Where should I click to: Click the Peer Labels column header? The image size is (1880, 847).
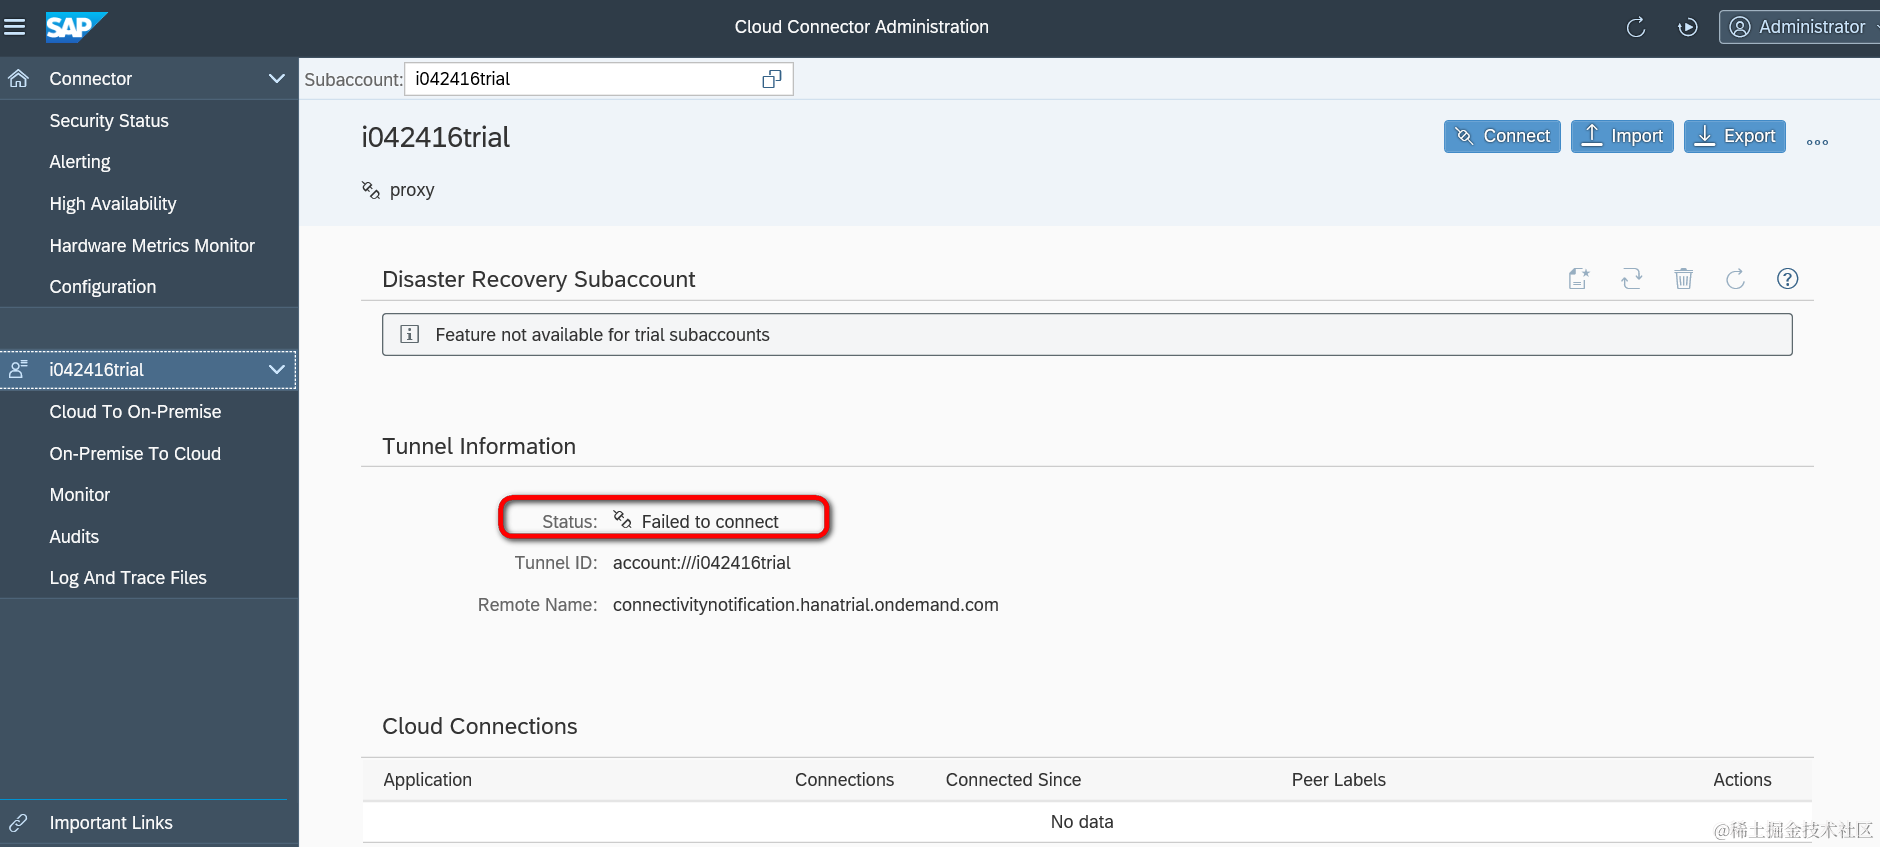click(x=1339, y=780)
